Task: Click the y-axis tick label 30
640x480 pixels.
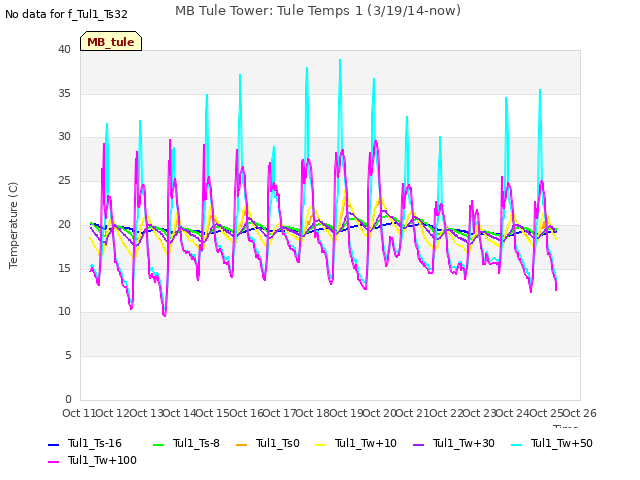Action: [64, 137]
